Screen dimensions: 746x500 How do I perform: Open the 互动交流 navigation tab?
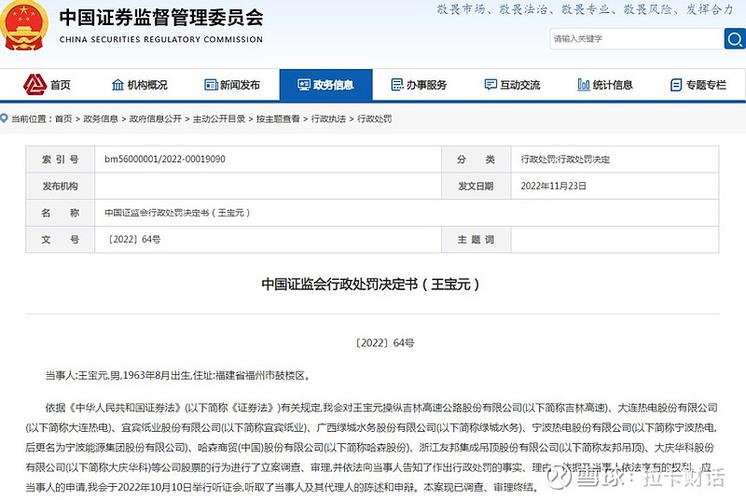(x=520, y=85)
